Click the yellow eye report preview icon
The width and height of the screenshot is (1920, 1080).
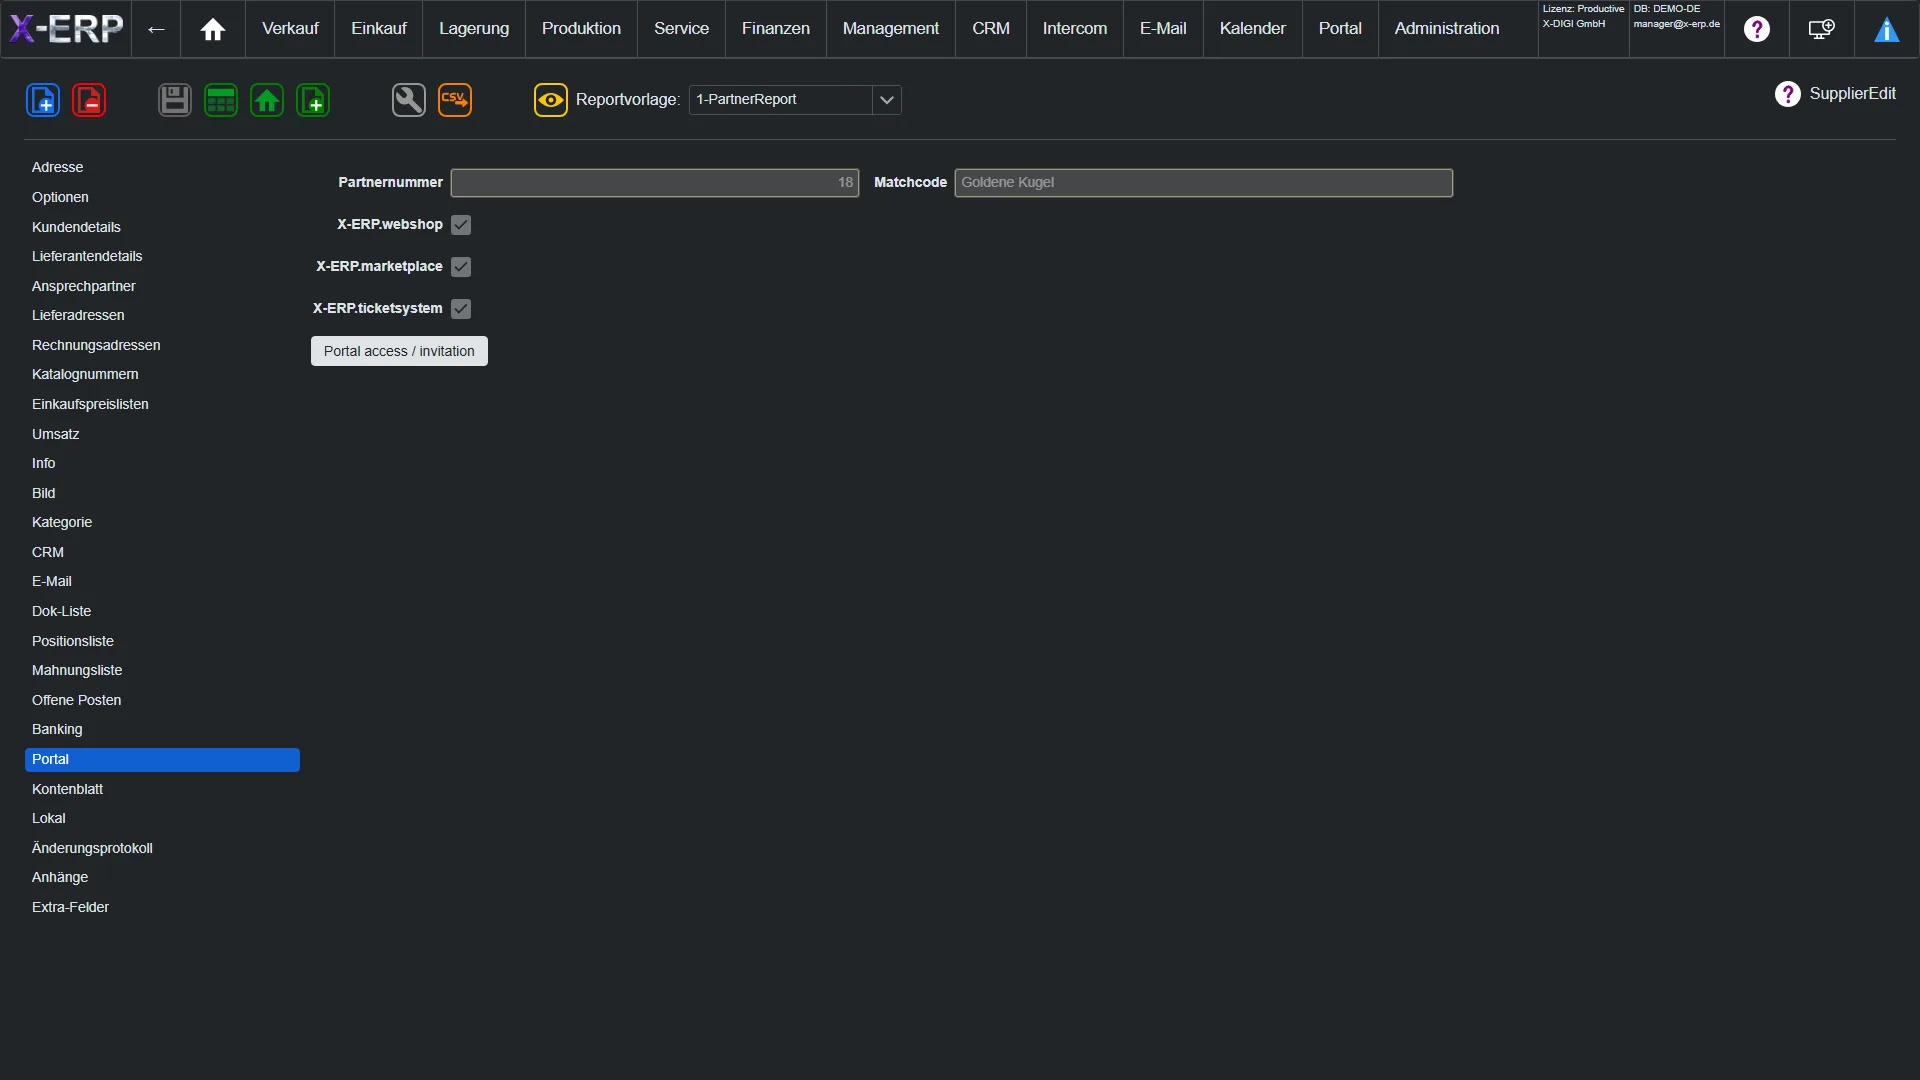coord(551,100)
